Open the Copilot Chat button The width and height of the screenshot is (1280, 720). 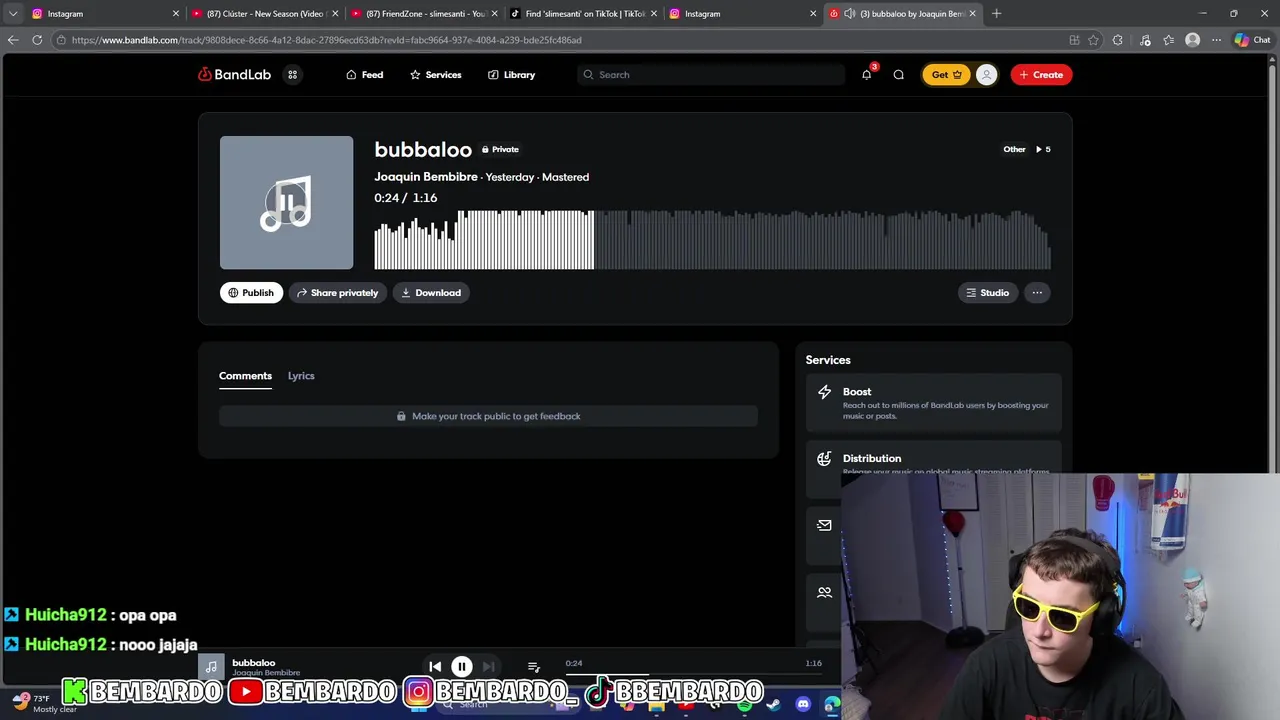(1252, 40)
